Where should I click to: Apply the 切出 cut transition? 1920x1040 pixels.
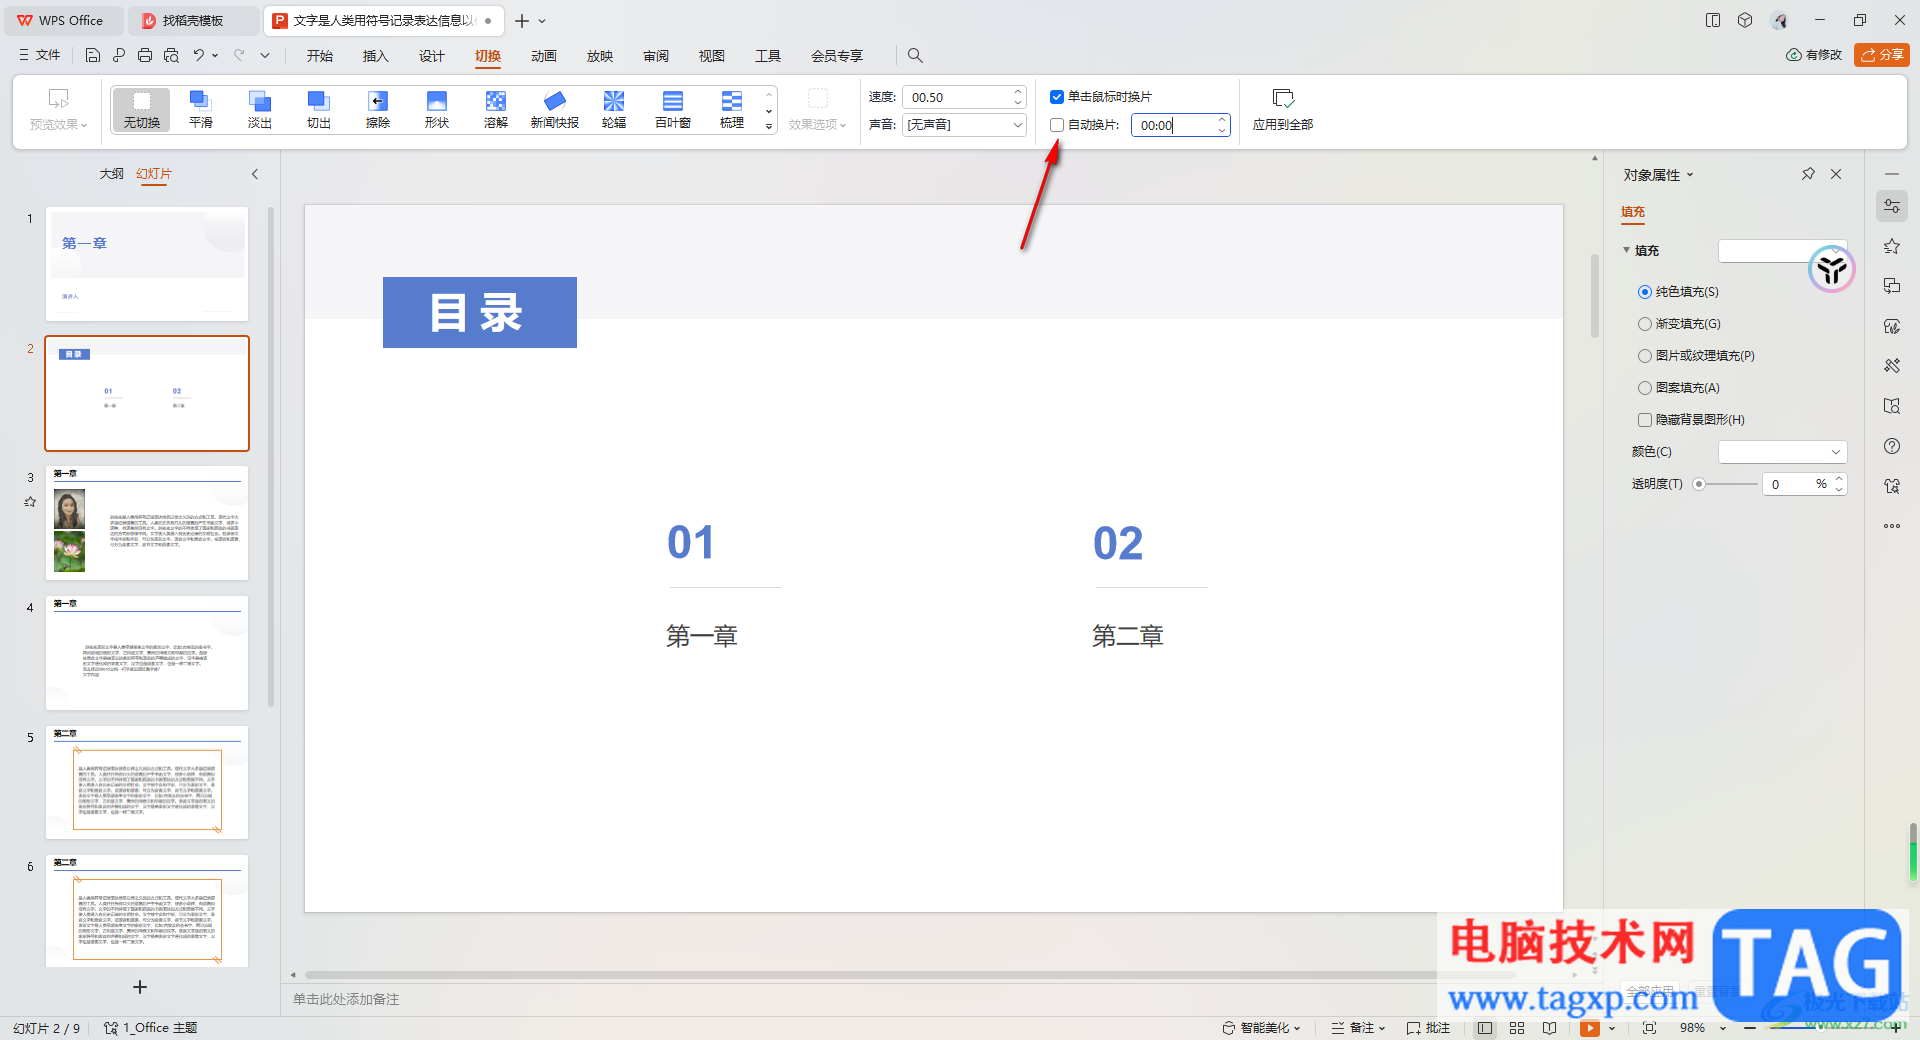coord(319,109)
